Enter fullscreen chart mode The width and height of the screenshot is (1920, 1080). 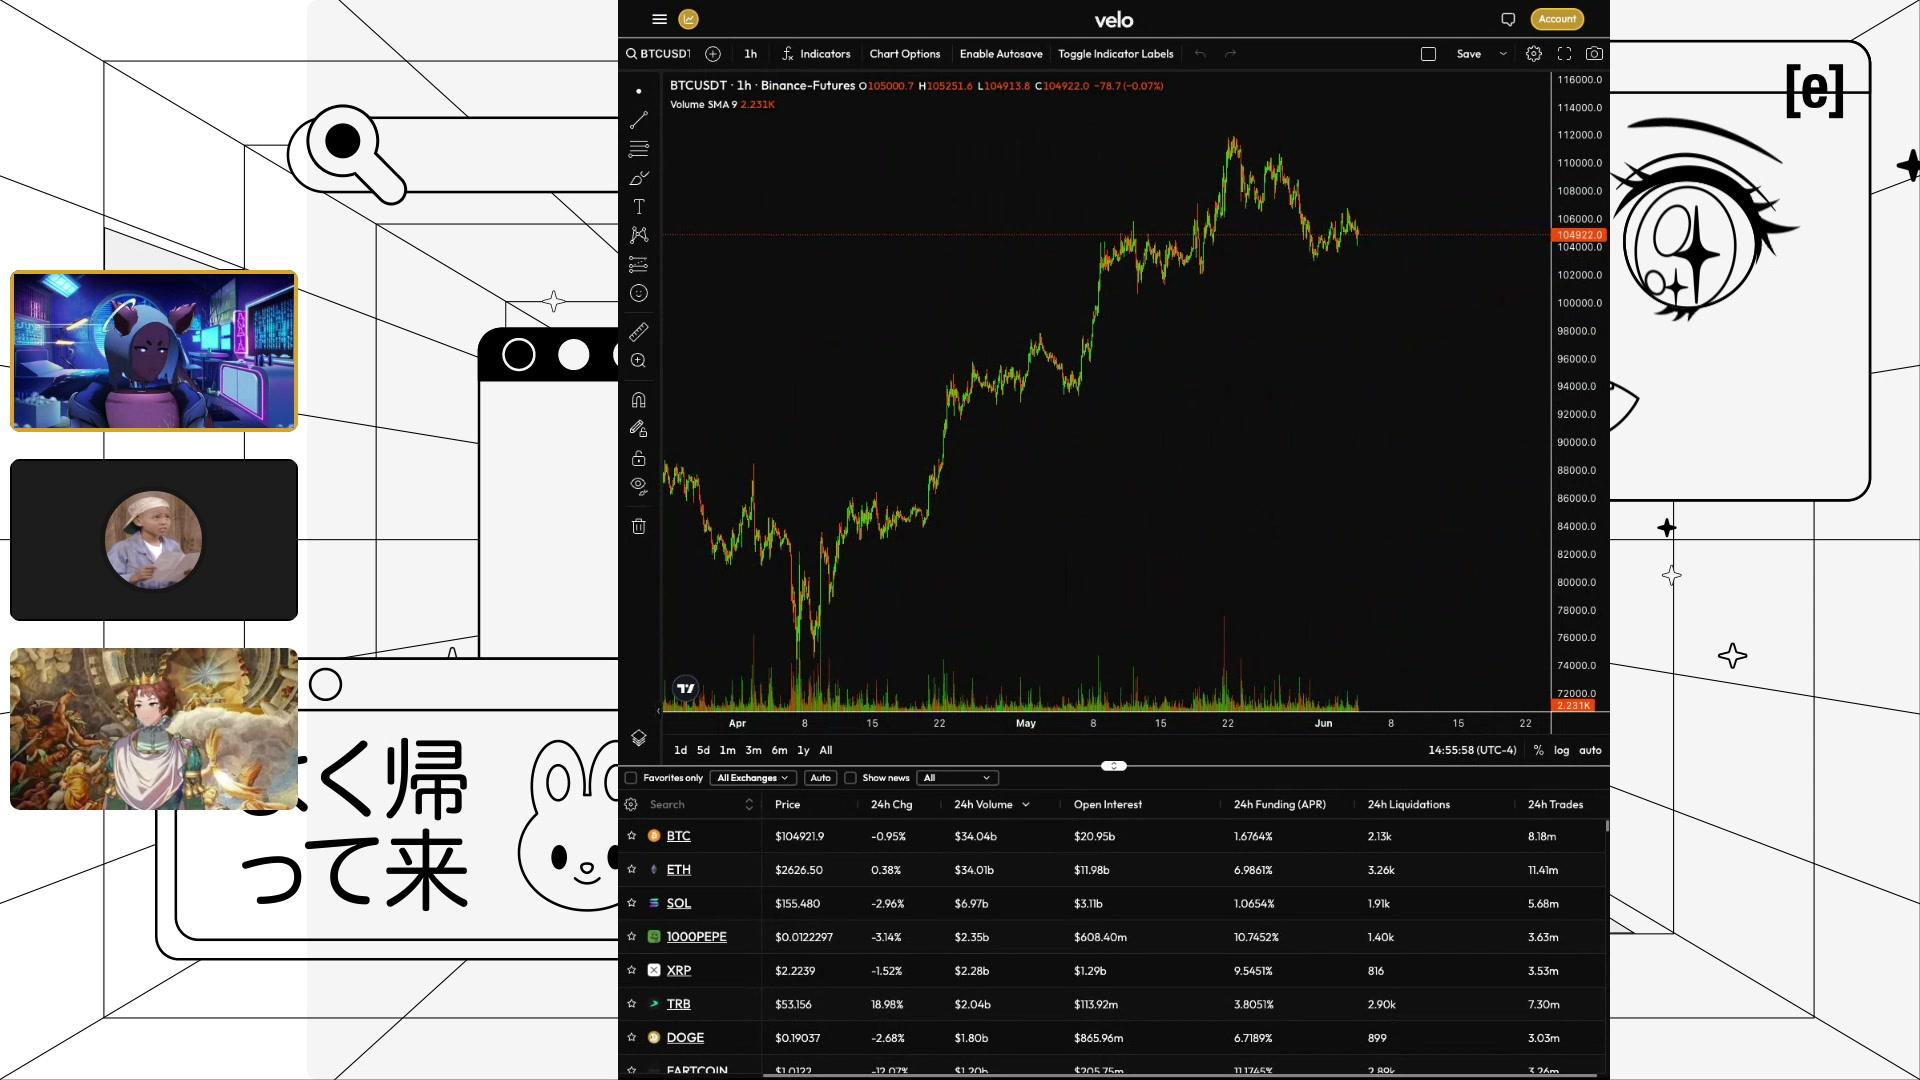click(x=1565, y=54)
